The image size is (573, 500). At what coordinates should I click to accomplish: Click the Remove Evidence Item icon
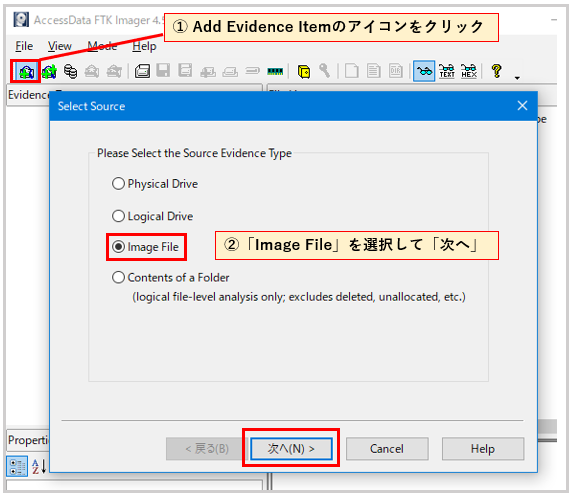coord(92,71)
